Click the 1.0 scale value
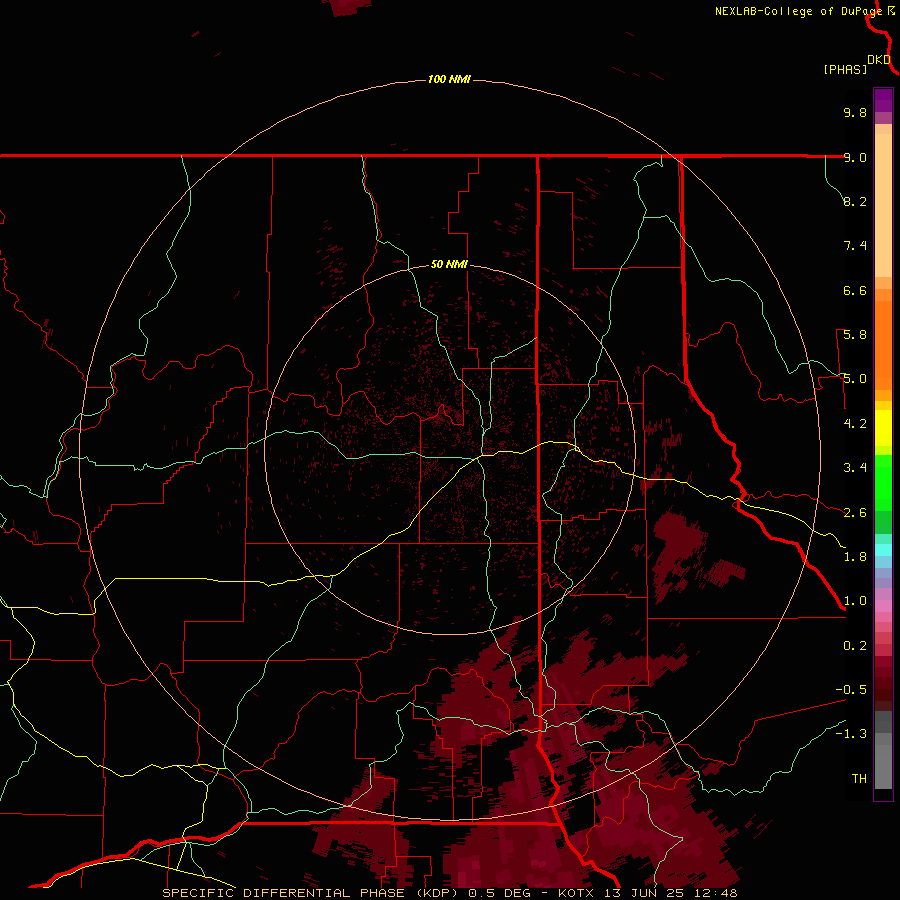The image size is (900, 900). click(855, 601)
